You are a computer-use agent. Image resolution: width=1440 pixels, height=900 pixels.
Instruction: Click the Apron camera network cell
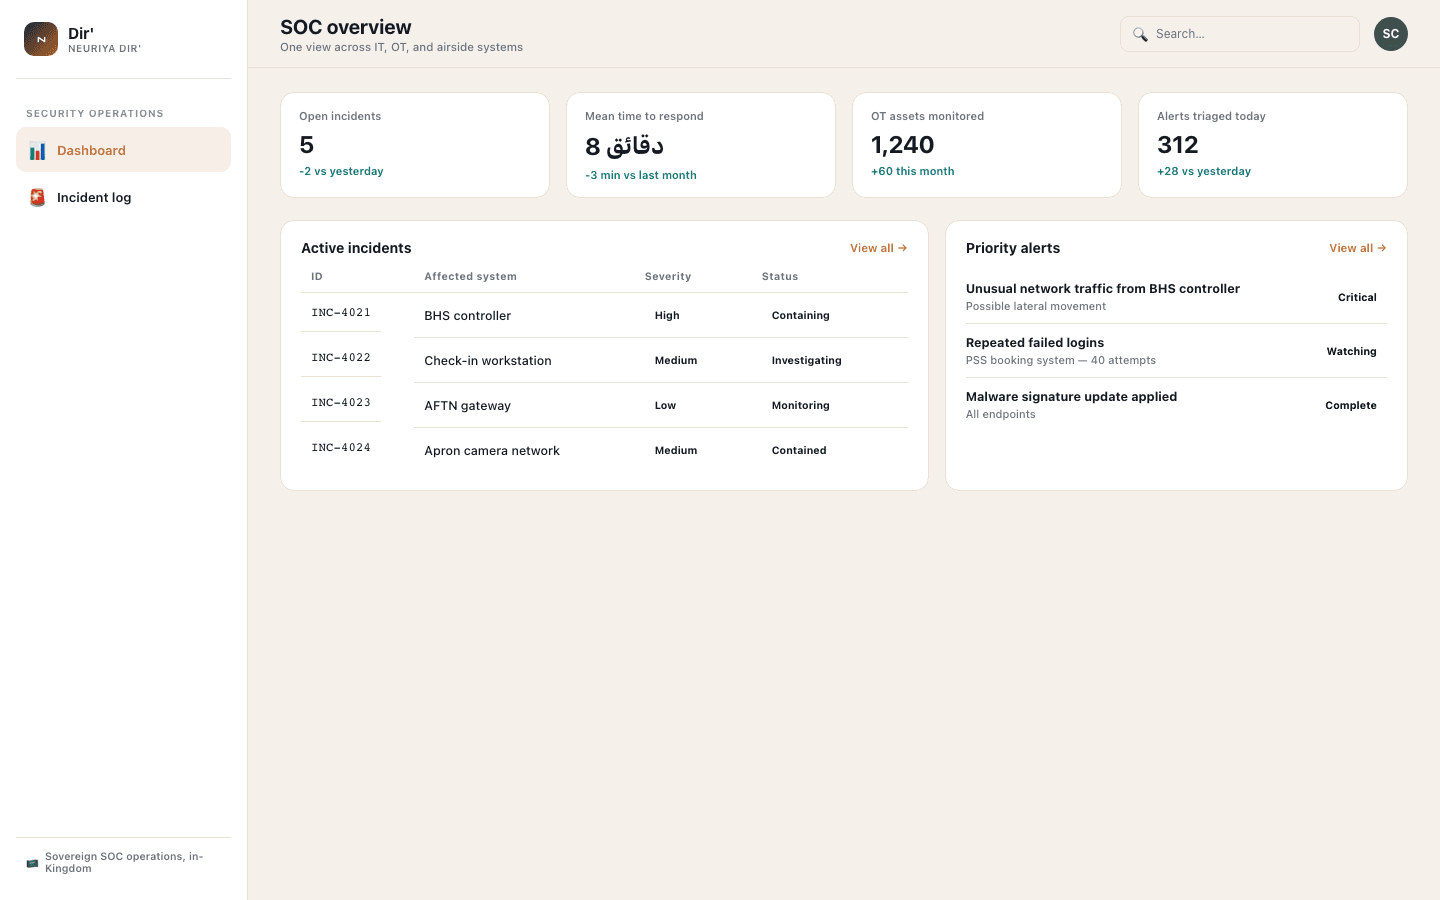[492, 451]
